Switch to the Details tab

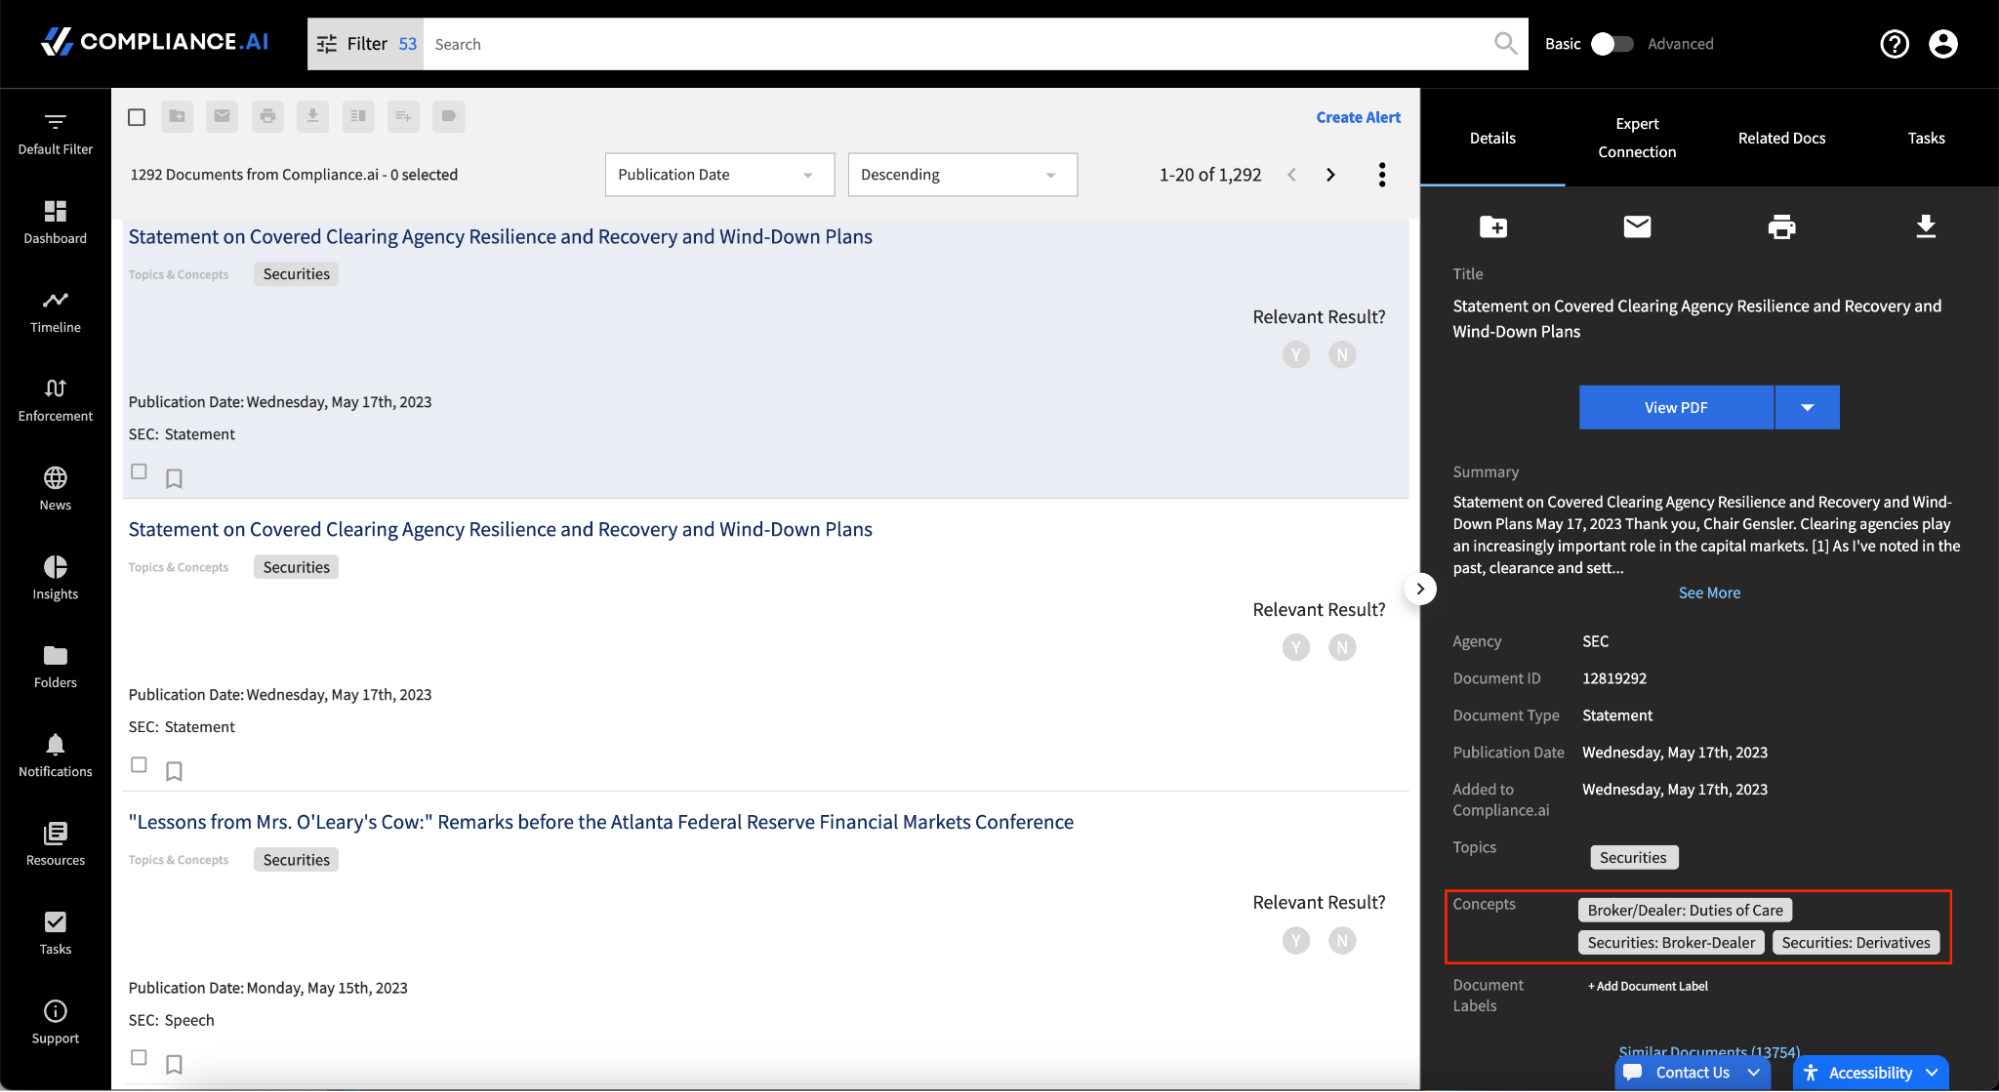click(1492, 138)
